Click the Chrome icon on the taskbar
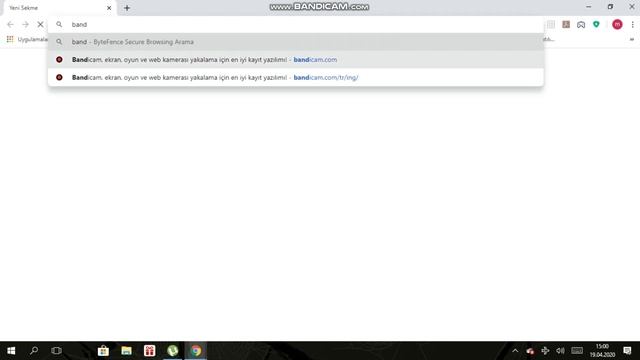This screenshot has width=640, height=360. 196,351
